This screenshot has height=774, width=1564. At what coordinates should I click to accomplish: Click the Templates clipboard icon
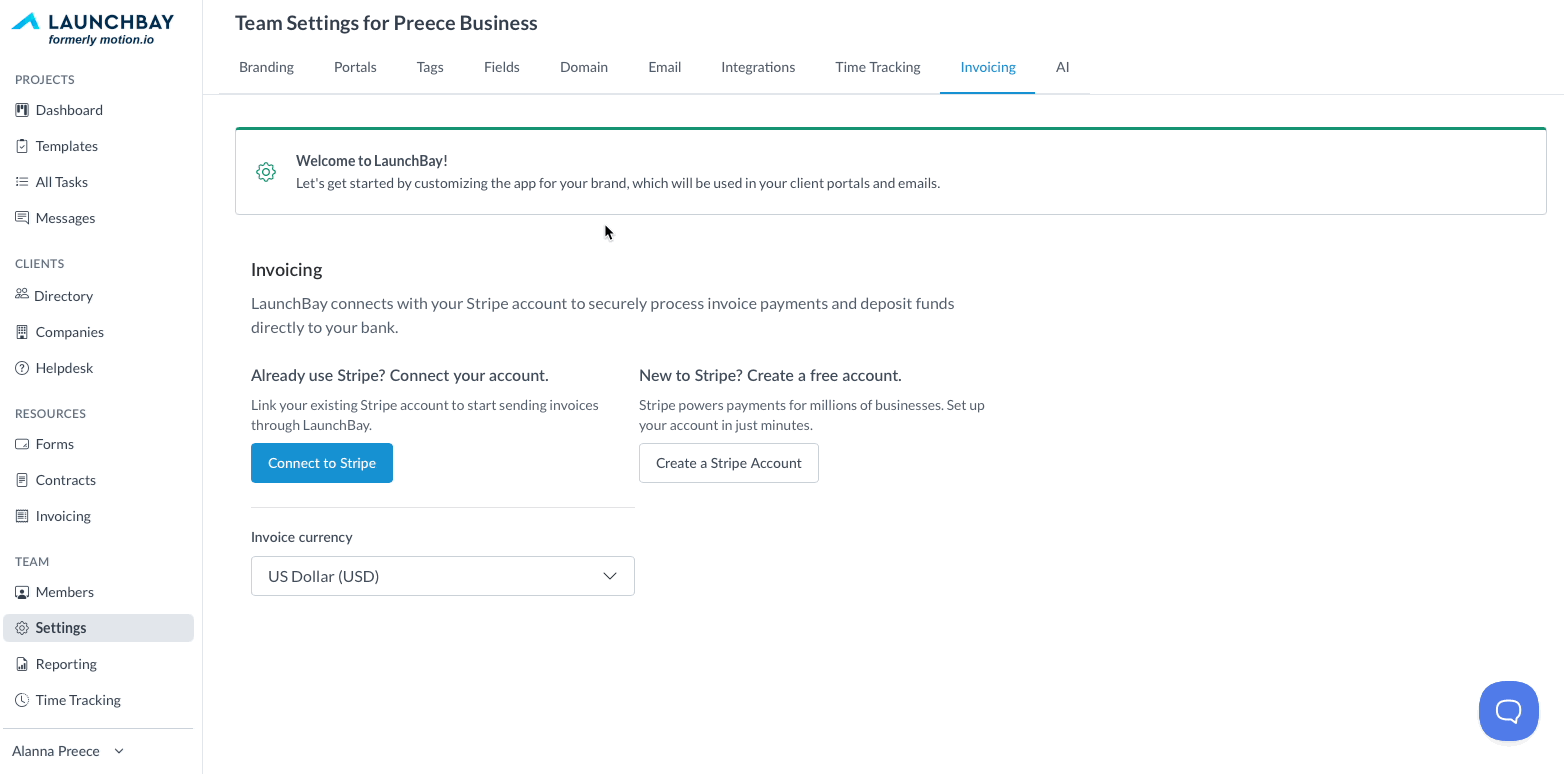coord(22,146)
